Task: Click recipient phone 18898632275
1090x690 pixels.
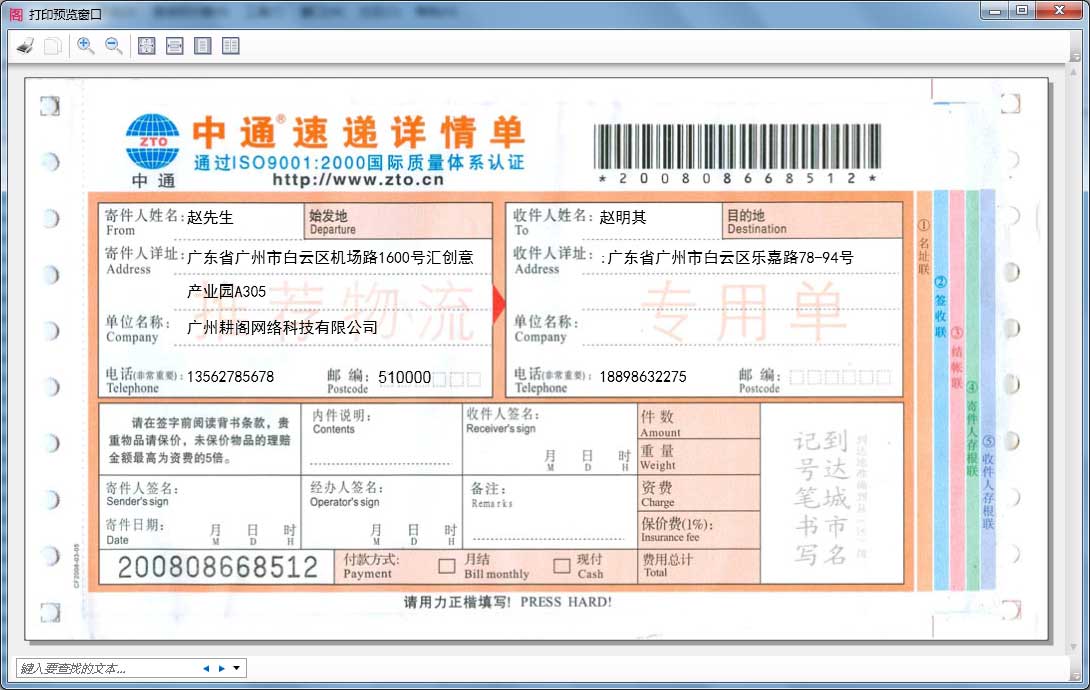Action: [x=643, y=377]
